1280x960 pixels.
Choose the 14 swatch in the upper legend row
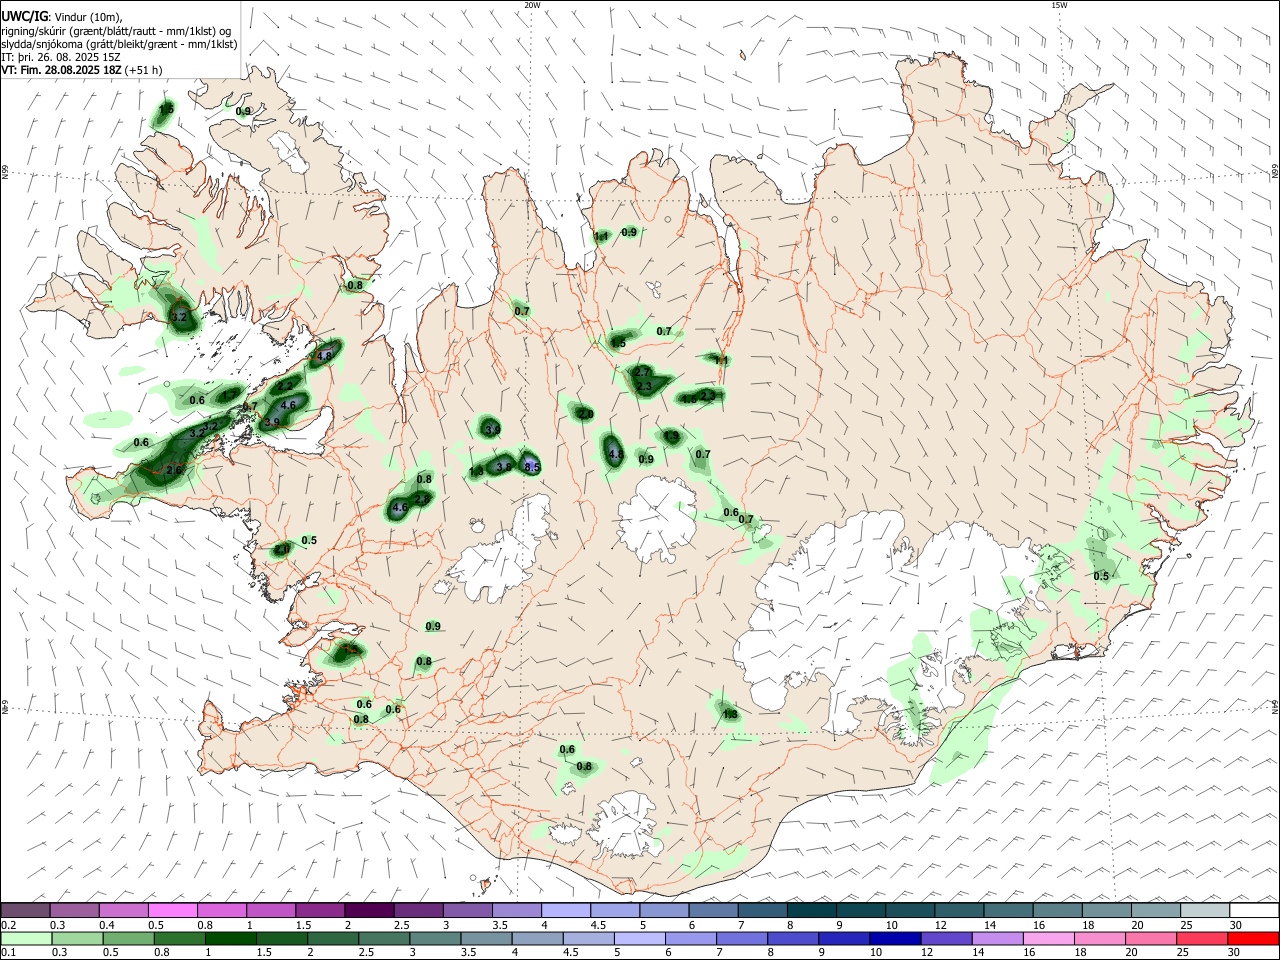[1008, 910]
